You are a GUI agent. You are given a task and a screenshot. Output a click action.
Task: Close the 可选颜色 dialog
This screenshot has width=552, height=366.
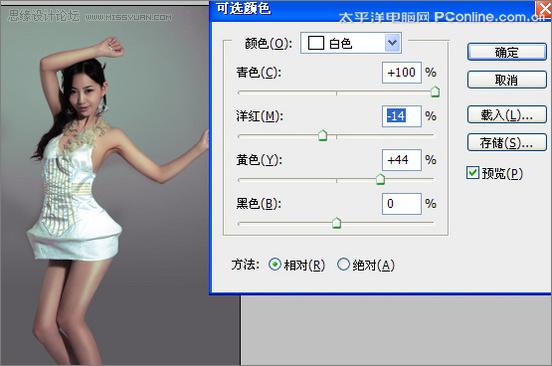(x=544, y=8)
